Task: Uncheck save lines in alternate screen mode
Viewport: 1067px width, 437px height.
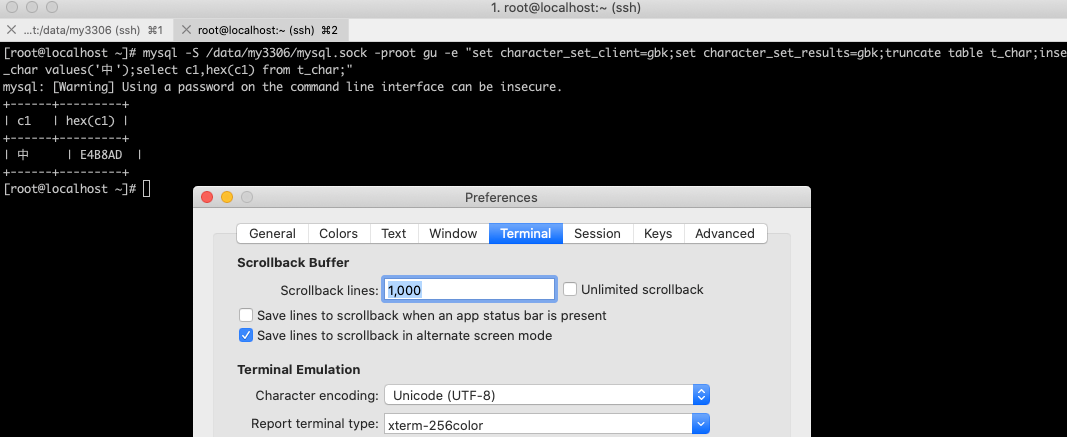Action: point(246,336)
